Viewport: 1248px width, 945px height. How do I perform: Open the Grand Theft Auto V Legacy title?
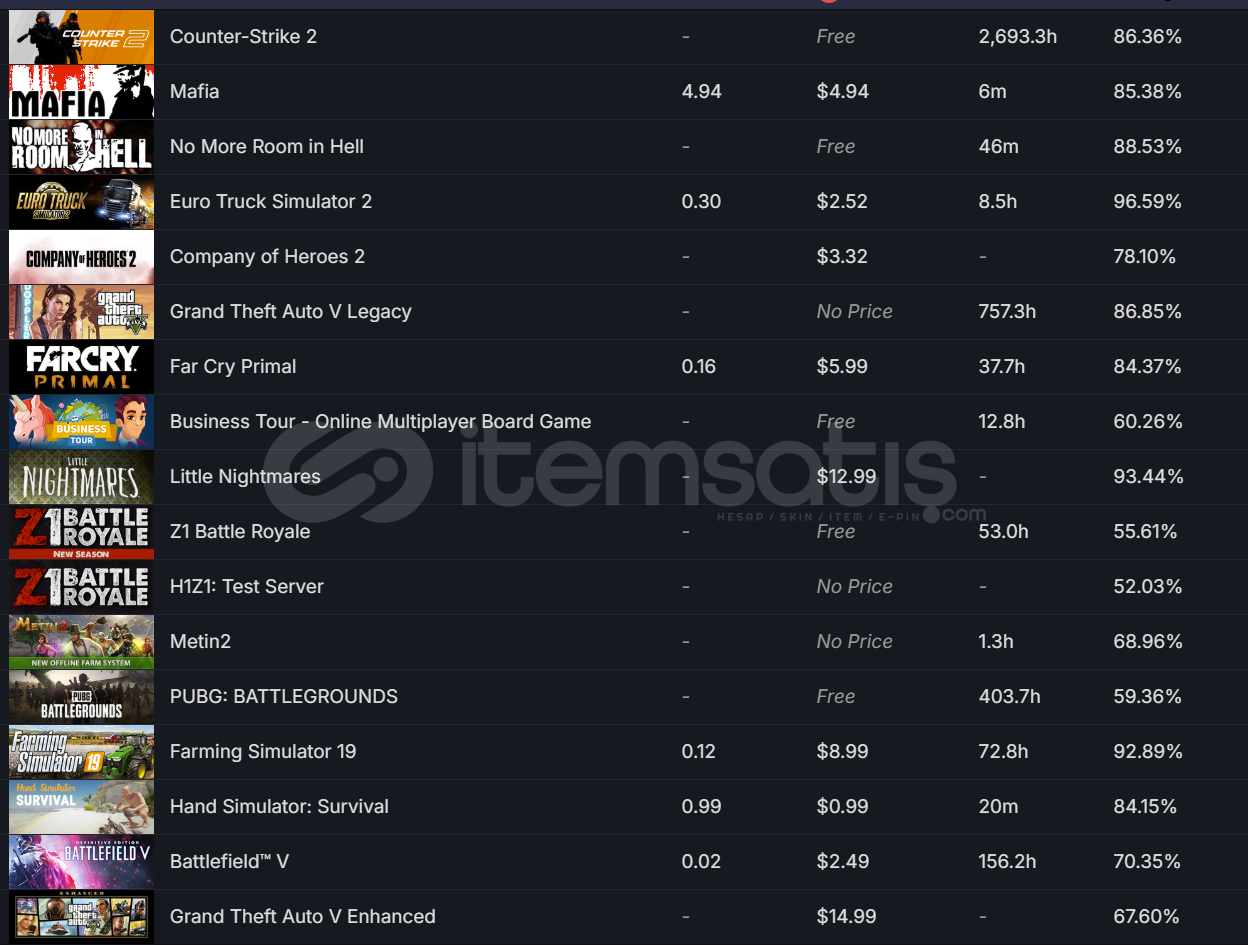pos(291,312)
